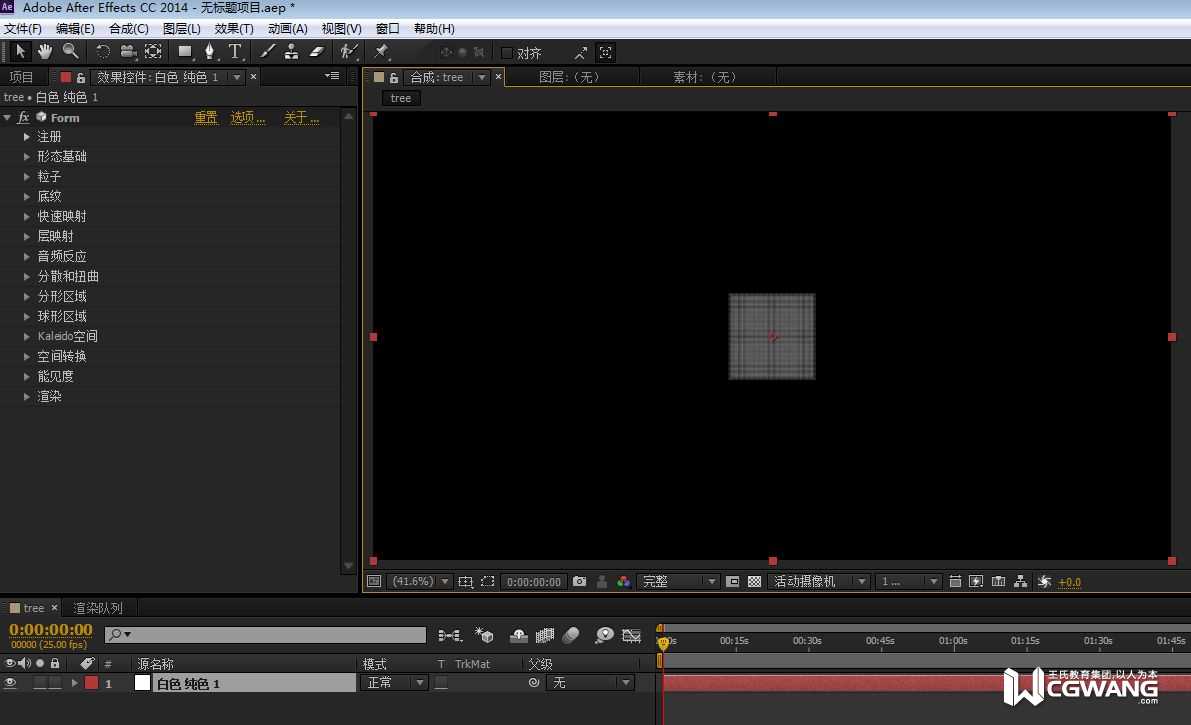Expand the 渲染 property group
1191x725 pixels.
click(x=27, y=397)
